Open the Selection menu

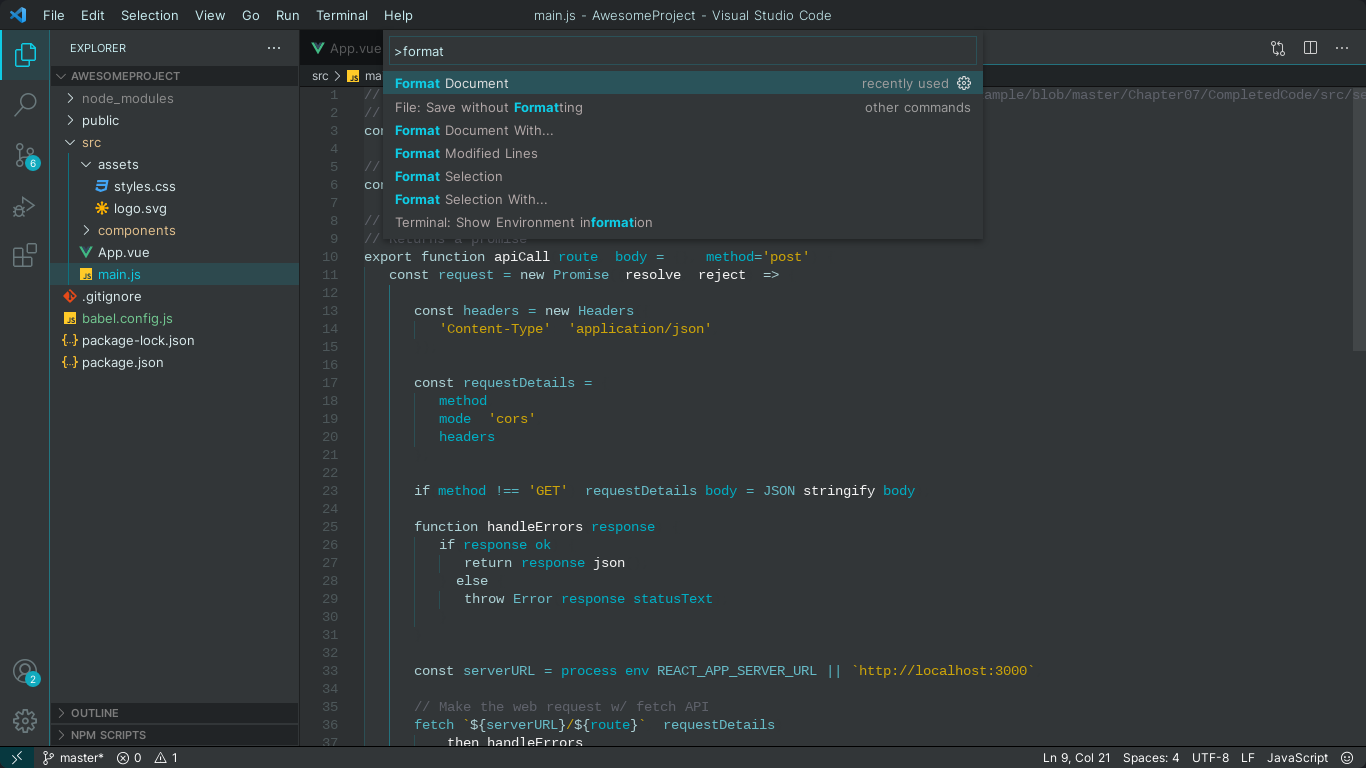(x=150, y=15)
